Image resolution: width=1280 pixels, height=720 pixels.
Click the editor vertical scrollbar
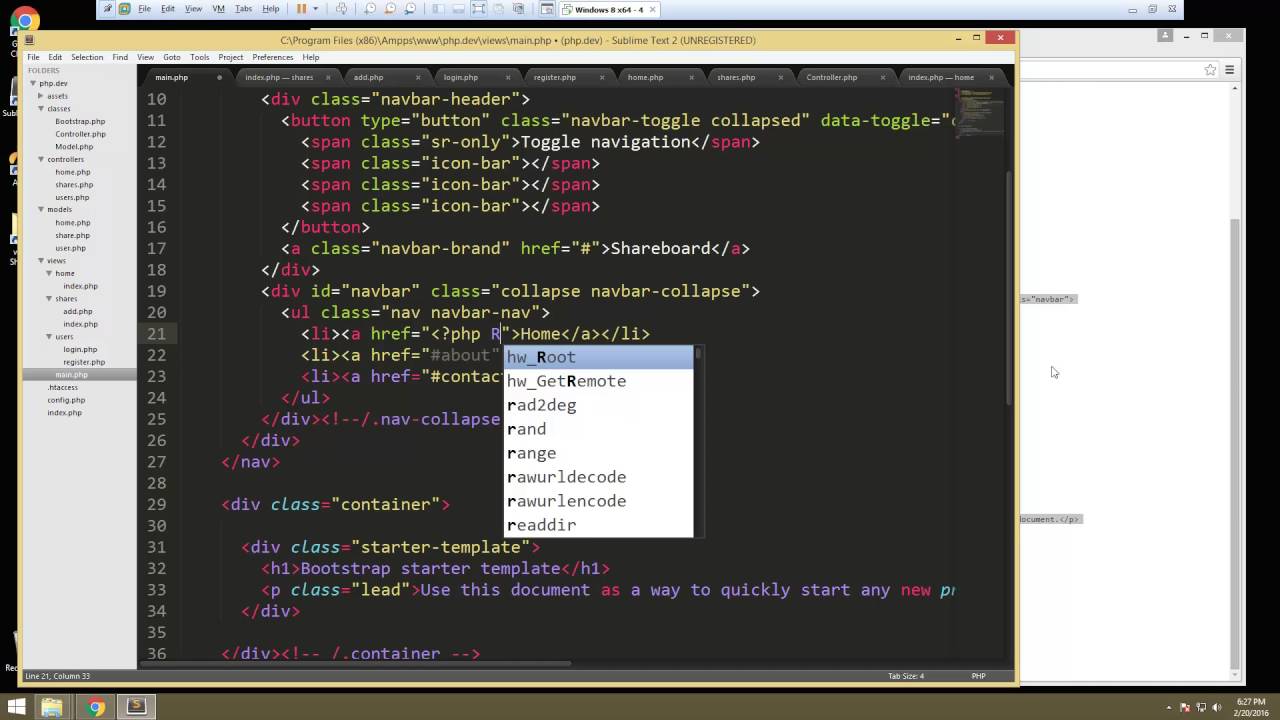(x=1009, y=290)
